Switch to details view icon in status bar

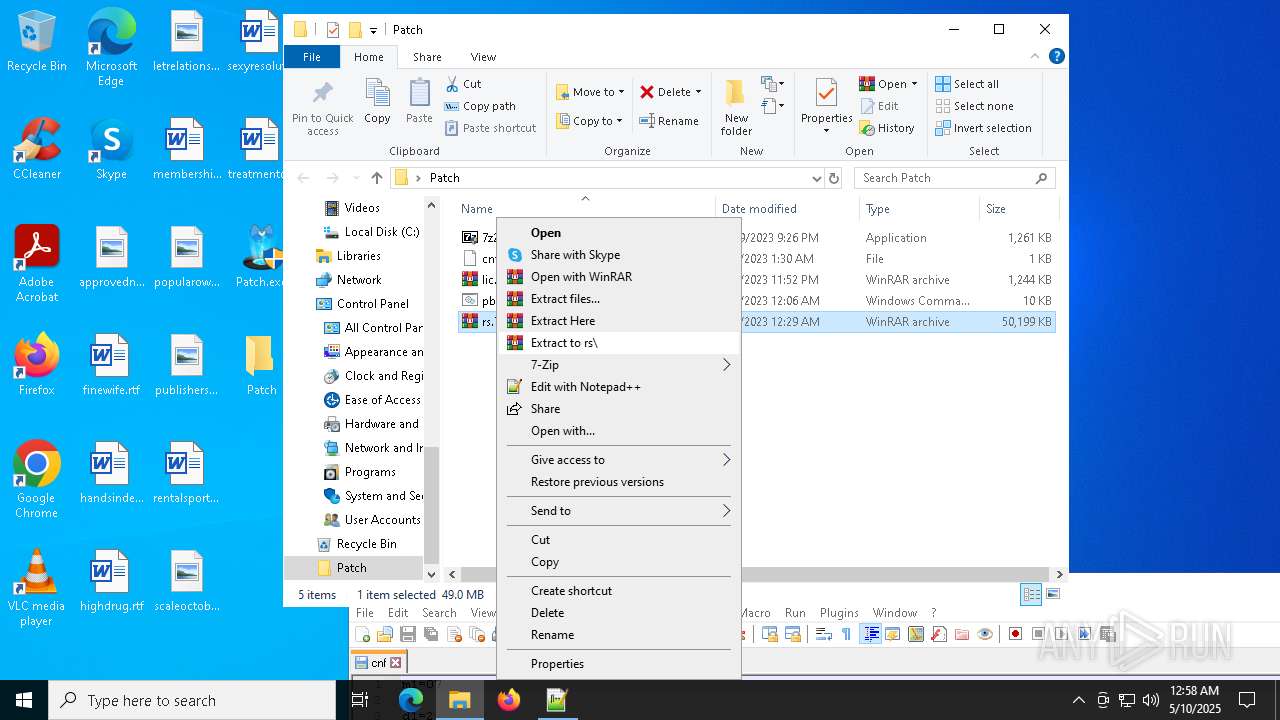click(x=1031, y=594)
